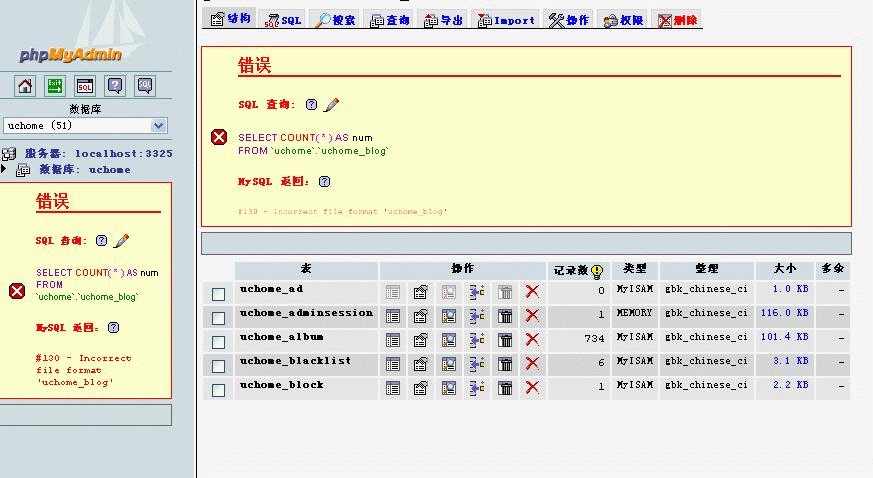873x478 pixels.
Task: Browse the uchome_album table icon
Action: [393, 340]
